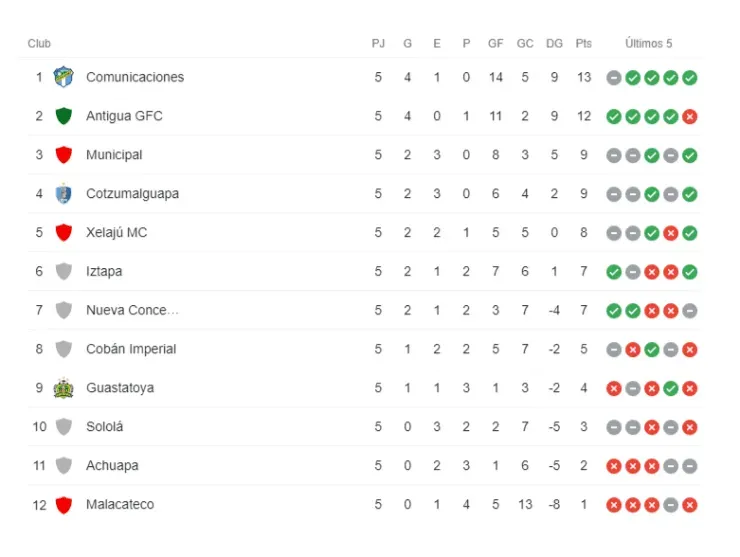
Task: Click the Club column header
Action: tap(39, 44)
